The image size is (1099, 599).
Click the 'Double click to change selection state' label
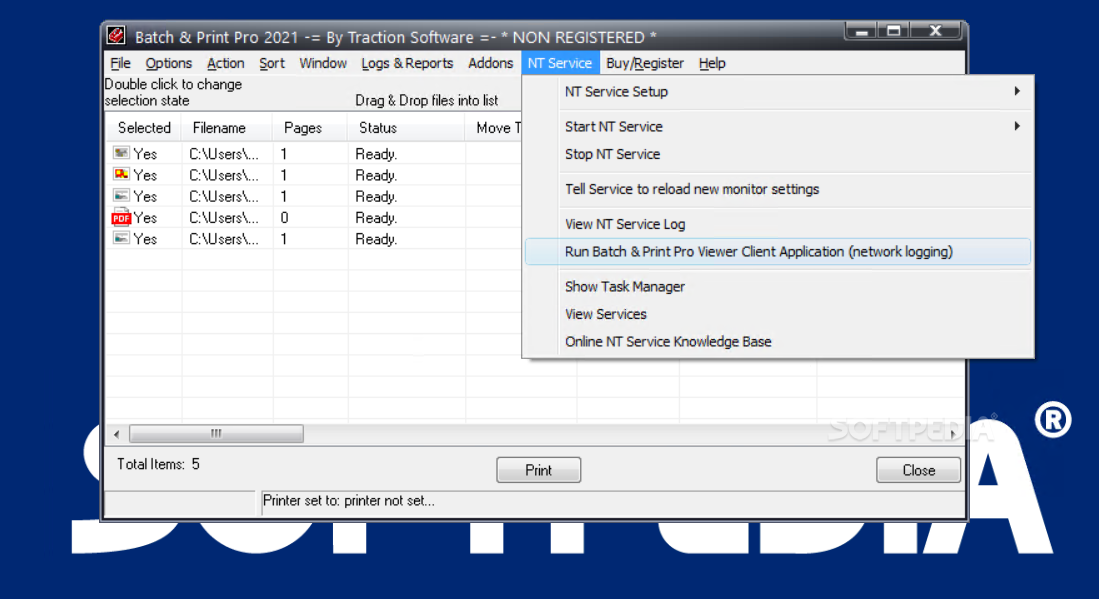click(x=173, y=92)
